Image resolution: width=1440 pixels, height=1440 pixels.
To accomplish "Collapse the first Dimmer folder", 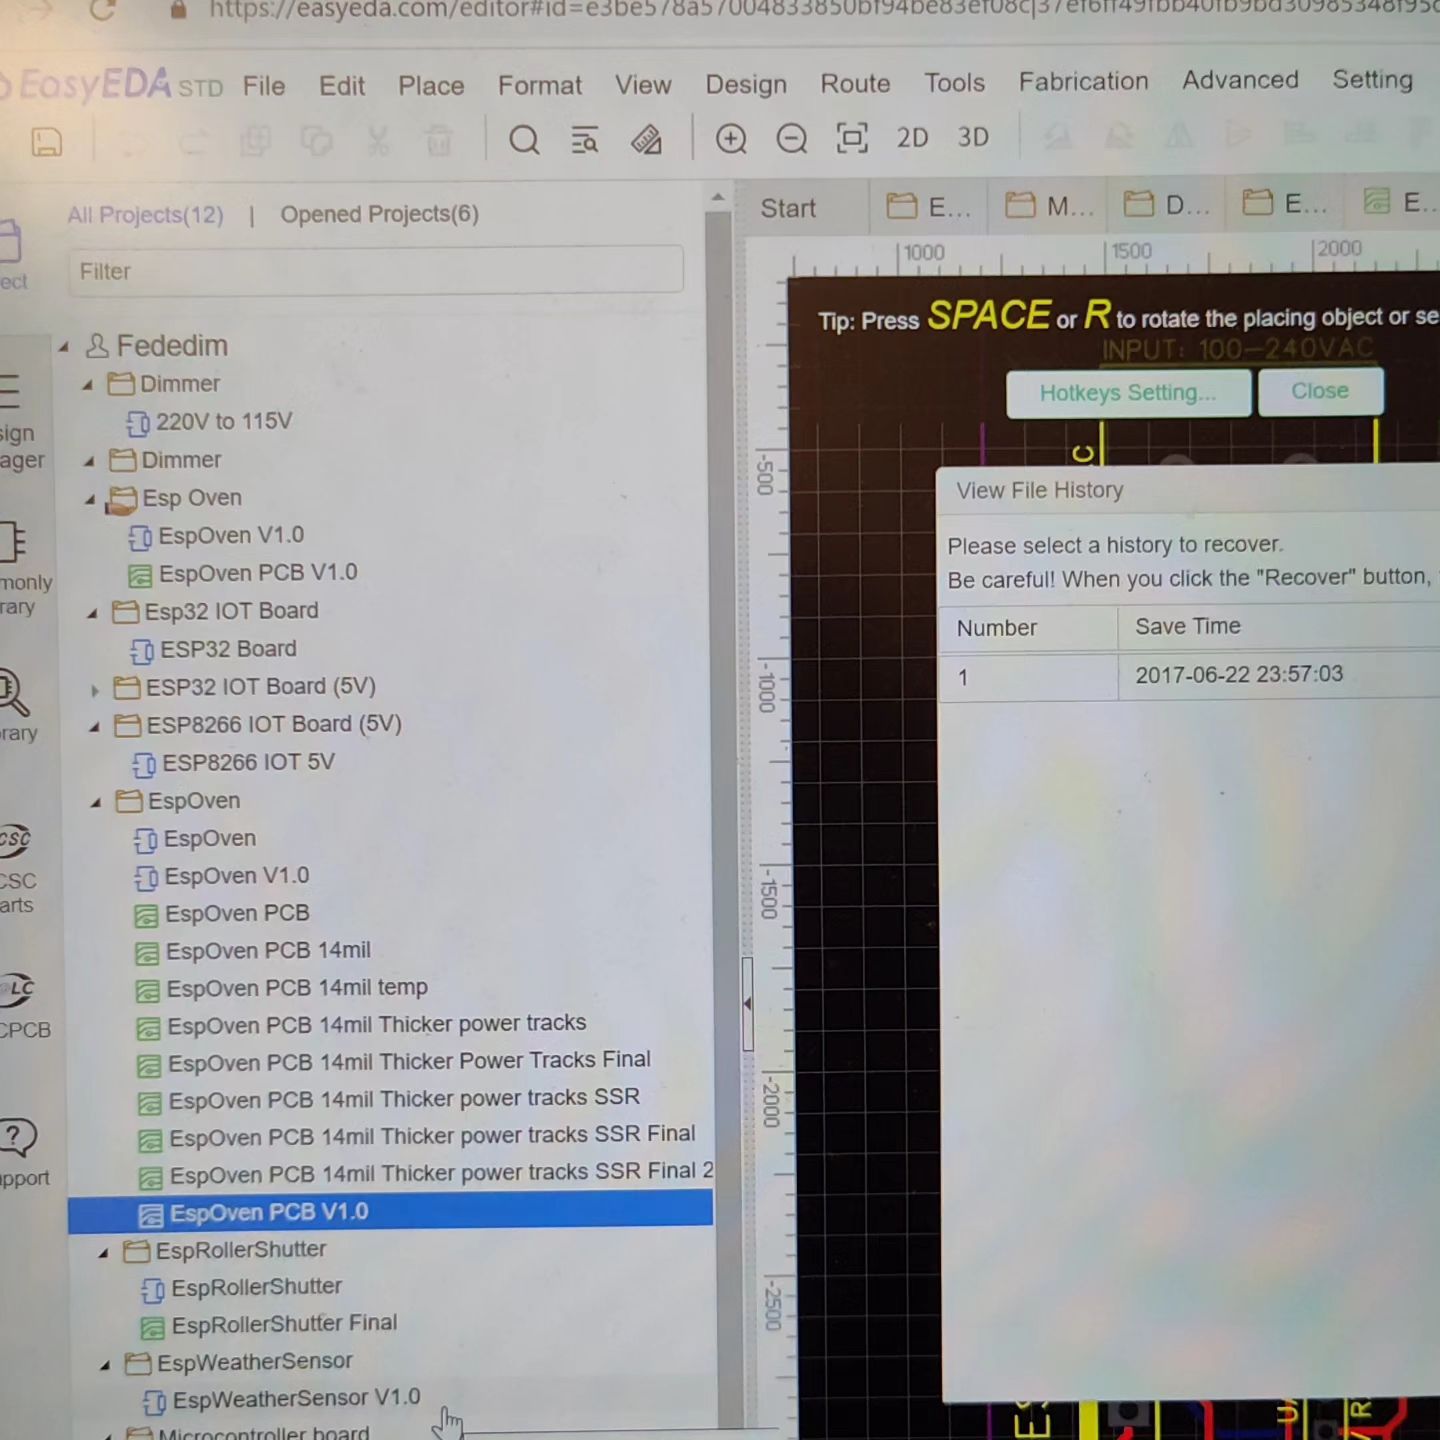I will tap(88, 385).
